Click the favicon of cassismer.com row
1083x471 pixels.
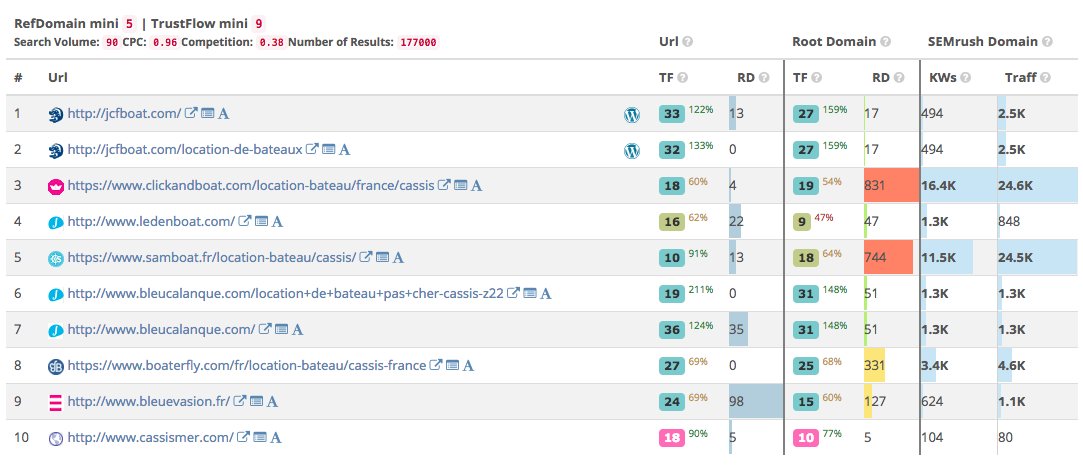(56, 437)
